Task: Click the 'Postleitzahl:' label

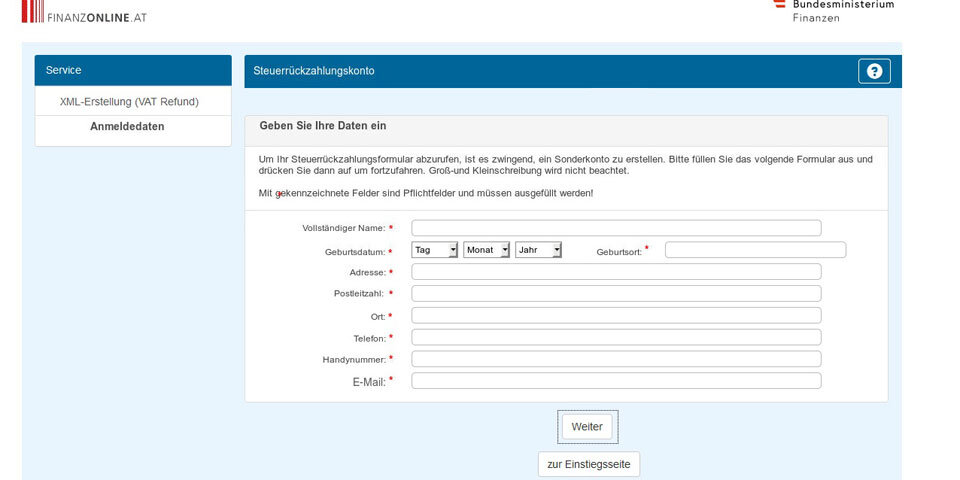Action: 359,293
